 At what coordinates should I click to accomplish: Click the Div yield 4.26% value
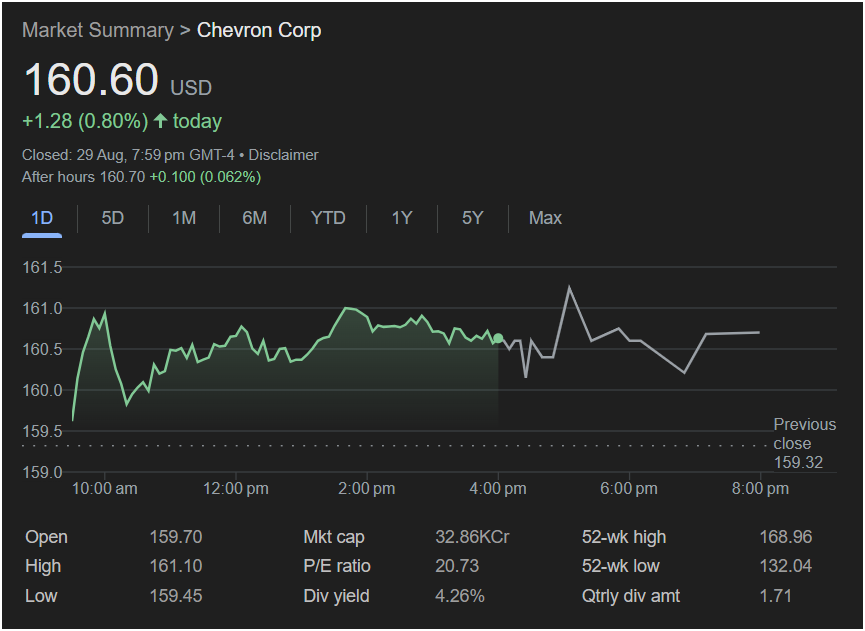(460, 596)
